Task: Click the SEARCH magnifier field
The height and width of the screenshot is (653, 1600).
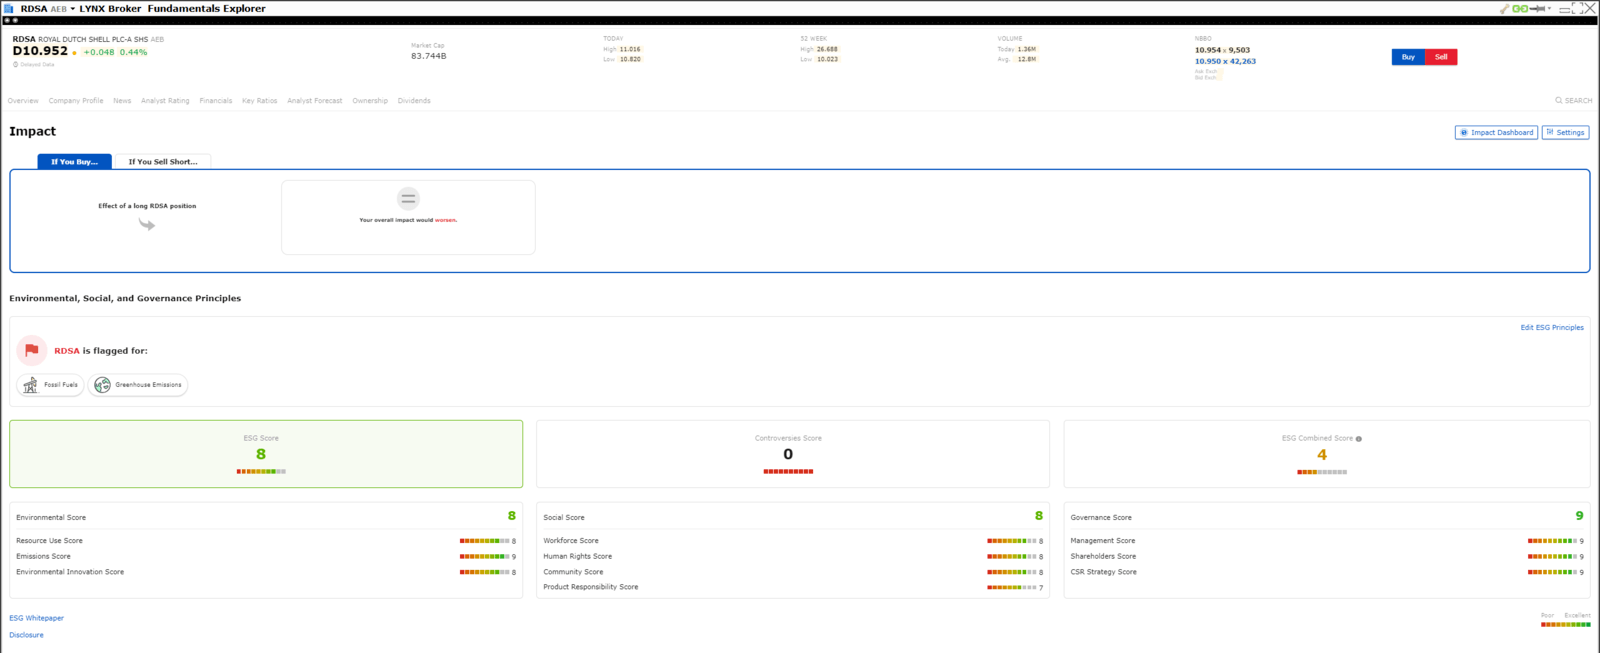Action: click(1573, 100)
